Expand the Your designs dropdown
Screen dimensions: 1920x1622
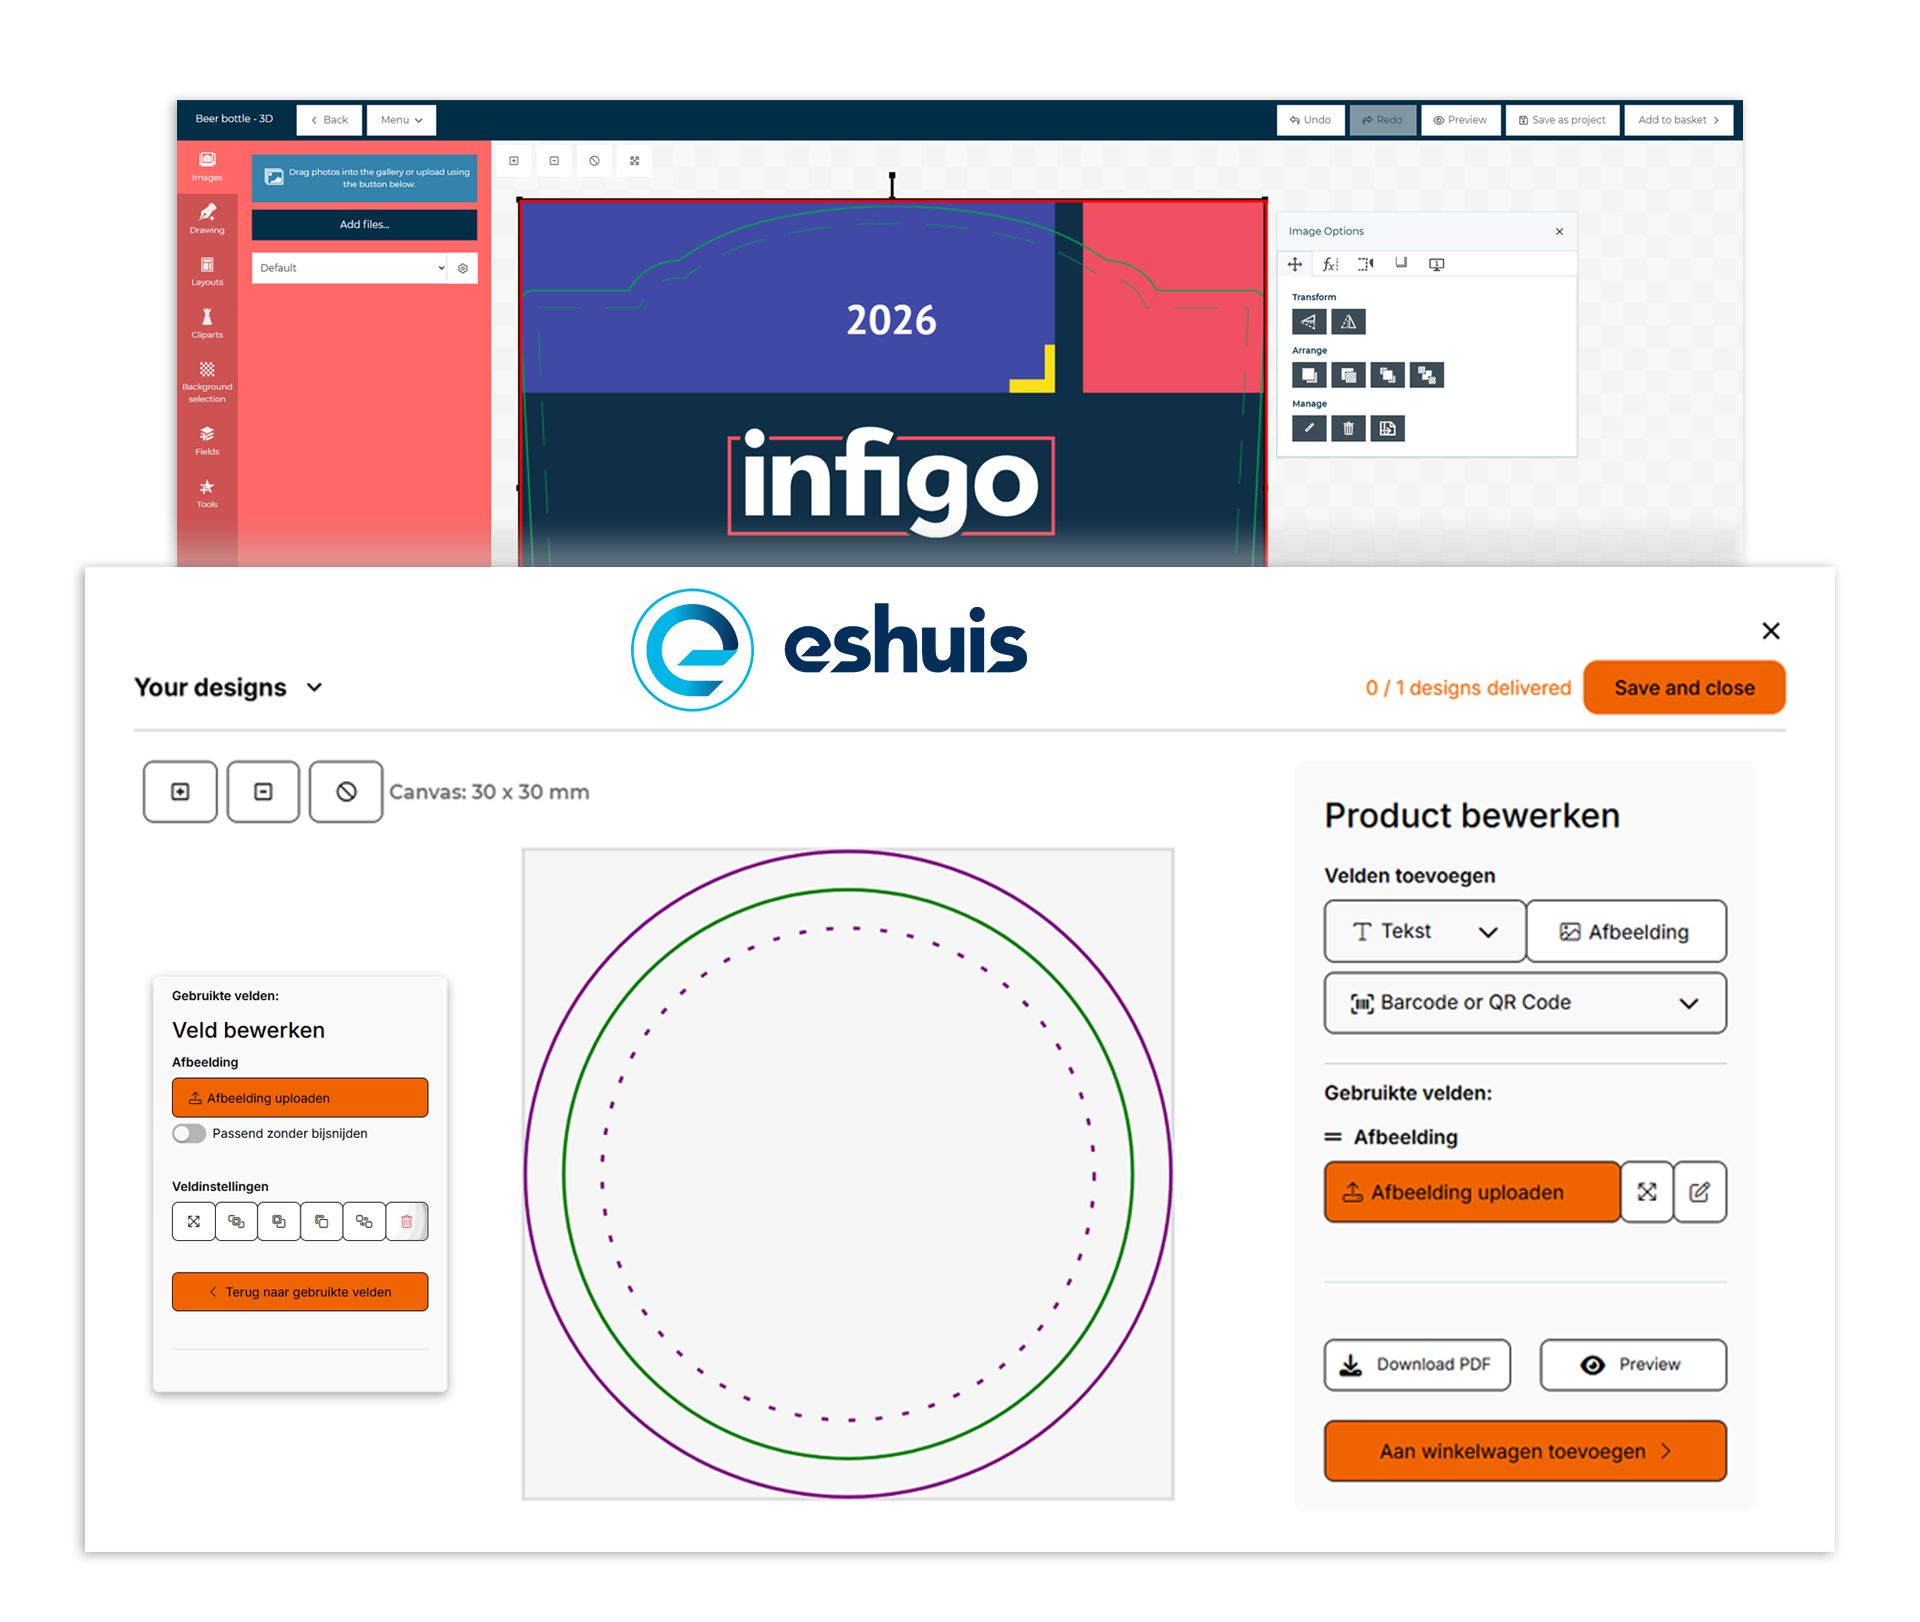coord(229,687)
